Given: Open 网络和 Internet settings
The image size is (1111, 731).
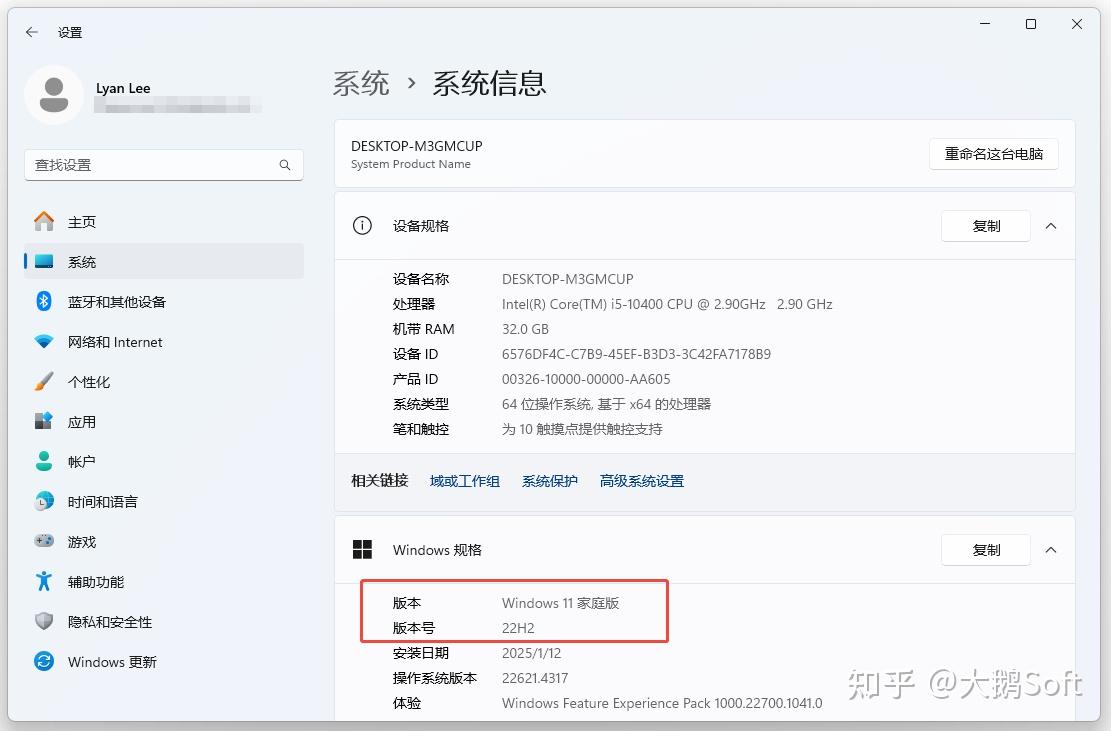Looking at the screenshot, I should 164,341.
